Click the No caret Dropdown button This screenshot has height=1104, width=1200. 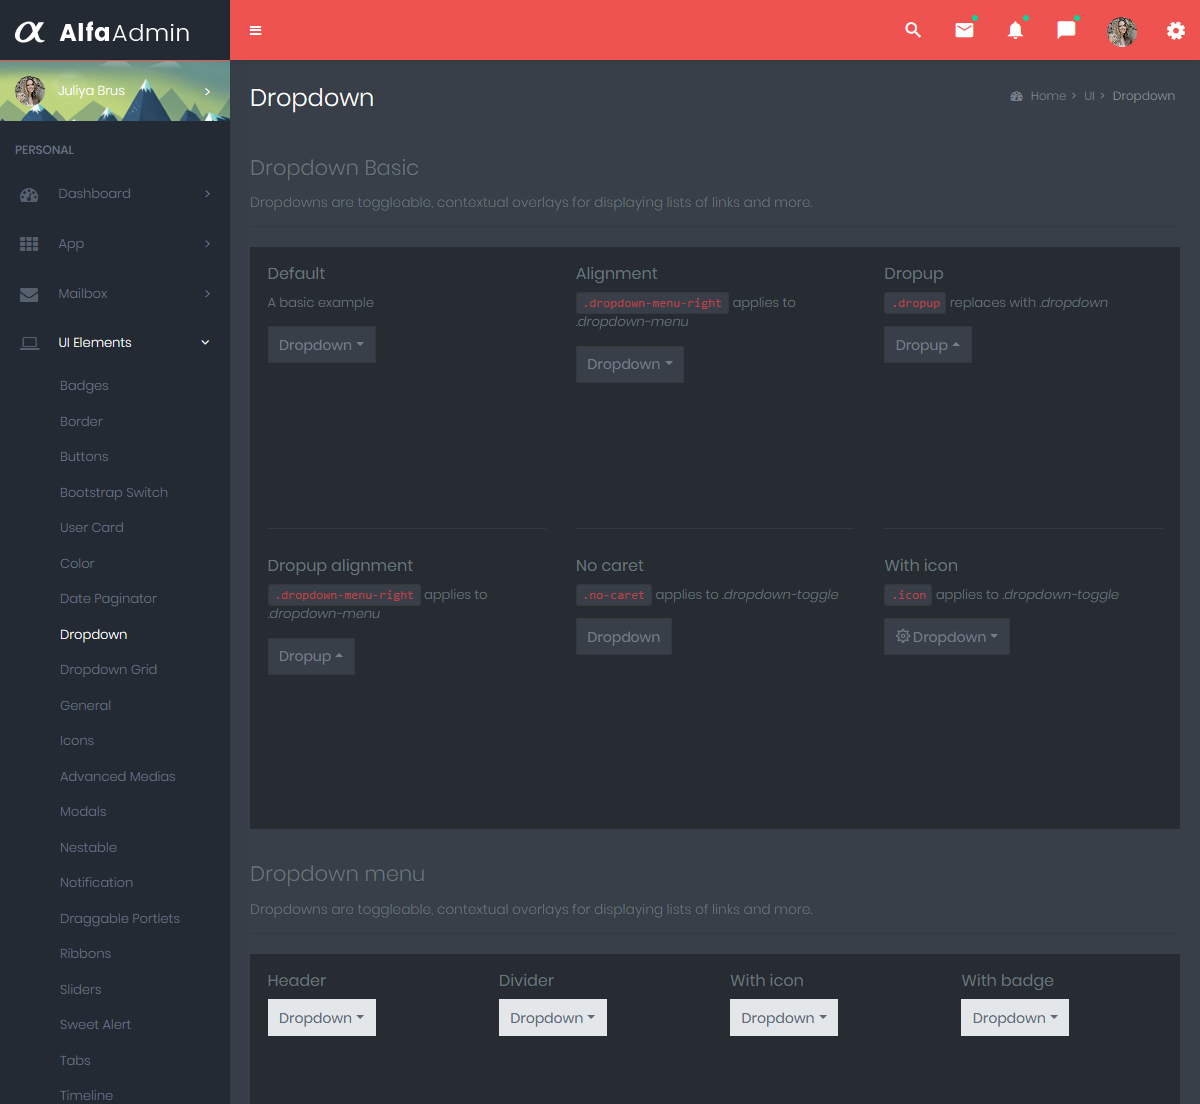tap(623, 637)
